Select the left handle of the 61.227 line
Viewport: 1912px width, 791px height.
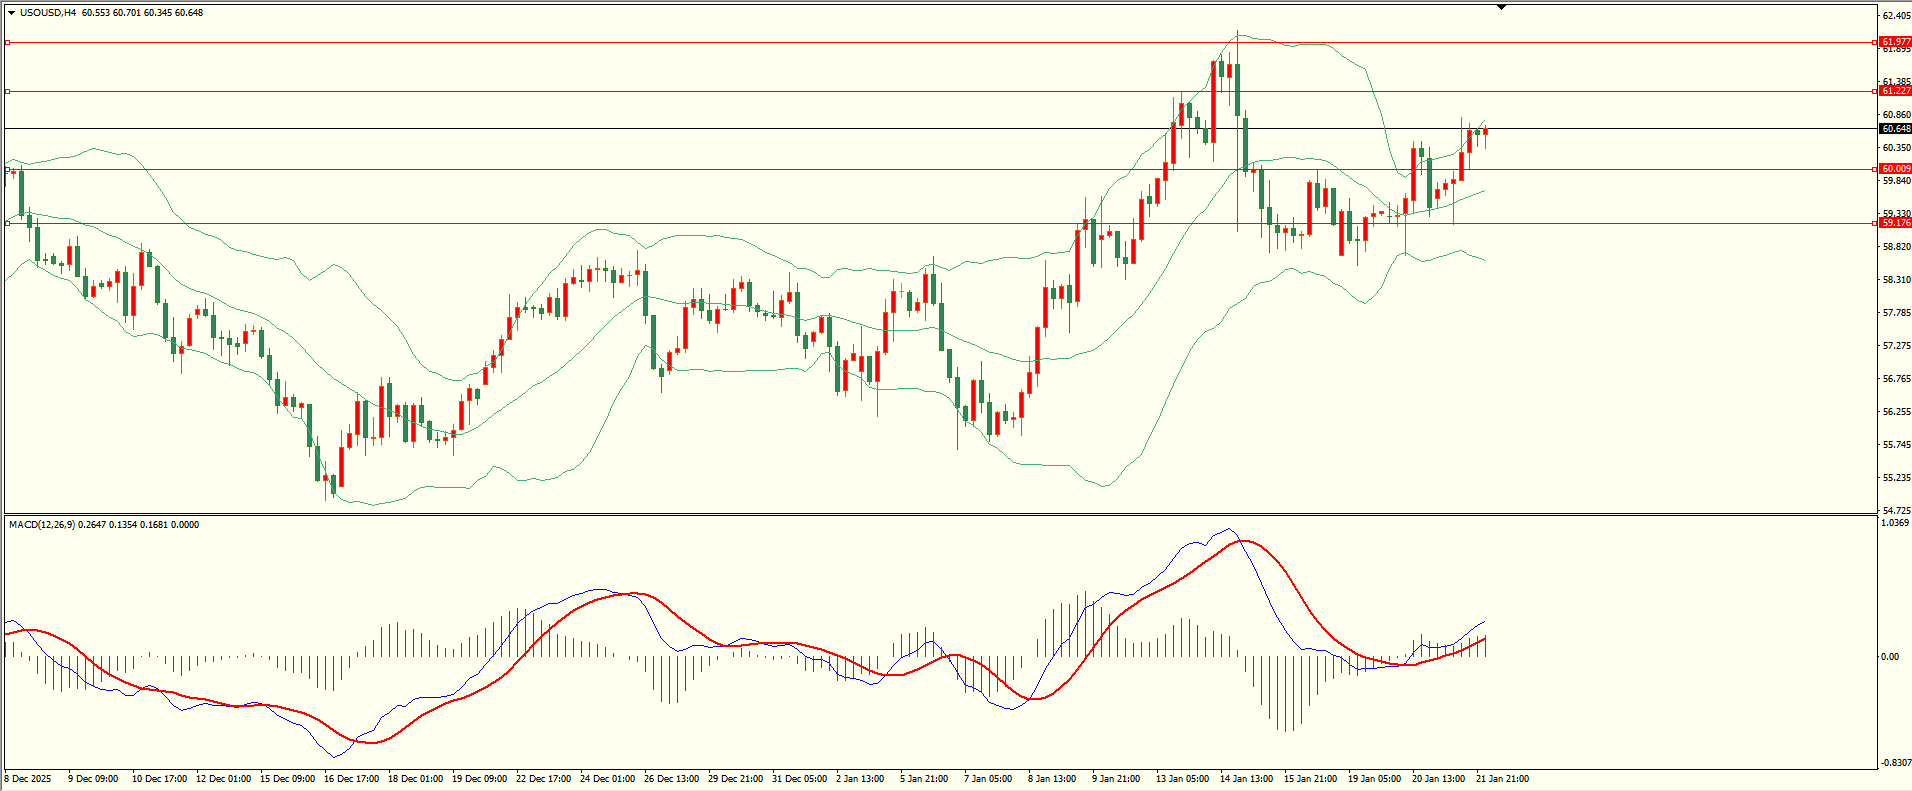7,91
